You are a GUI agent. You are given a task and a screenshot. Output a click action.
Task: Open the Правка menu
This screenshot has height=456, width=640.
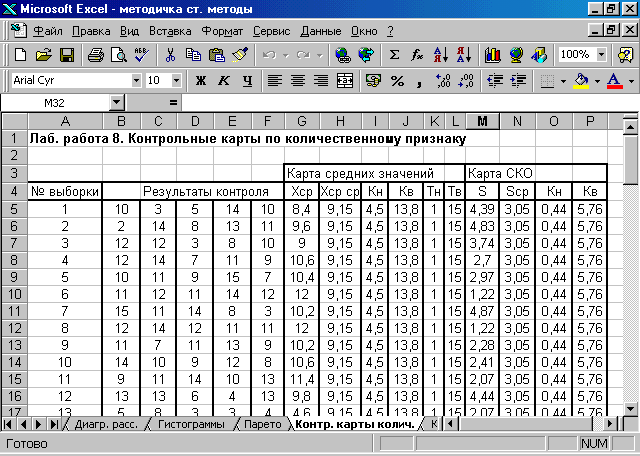click(x=91, y=31)
